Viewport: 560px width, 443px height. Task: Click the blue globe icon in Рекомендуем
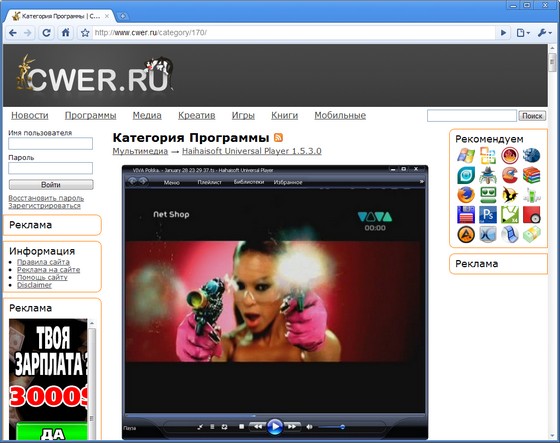click(531, 155)
